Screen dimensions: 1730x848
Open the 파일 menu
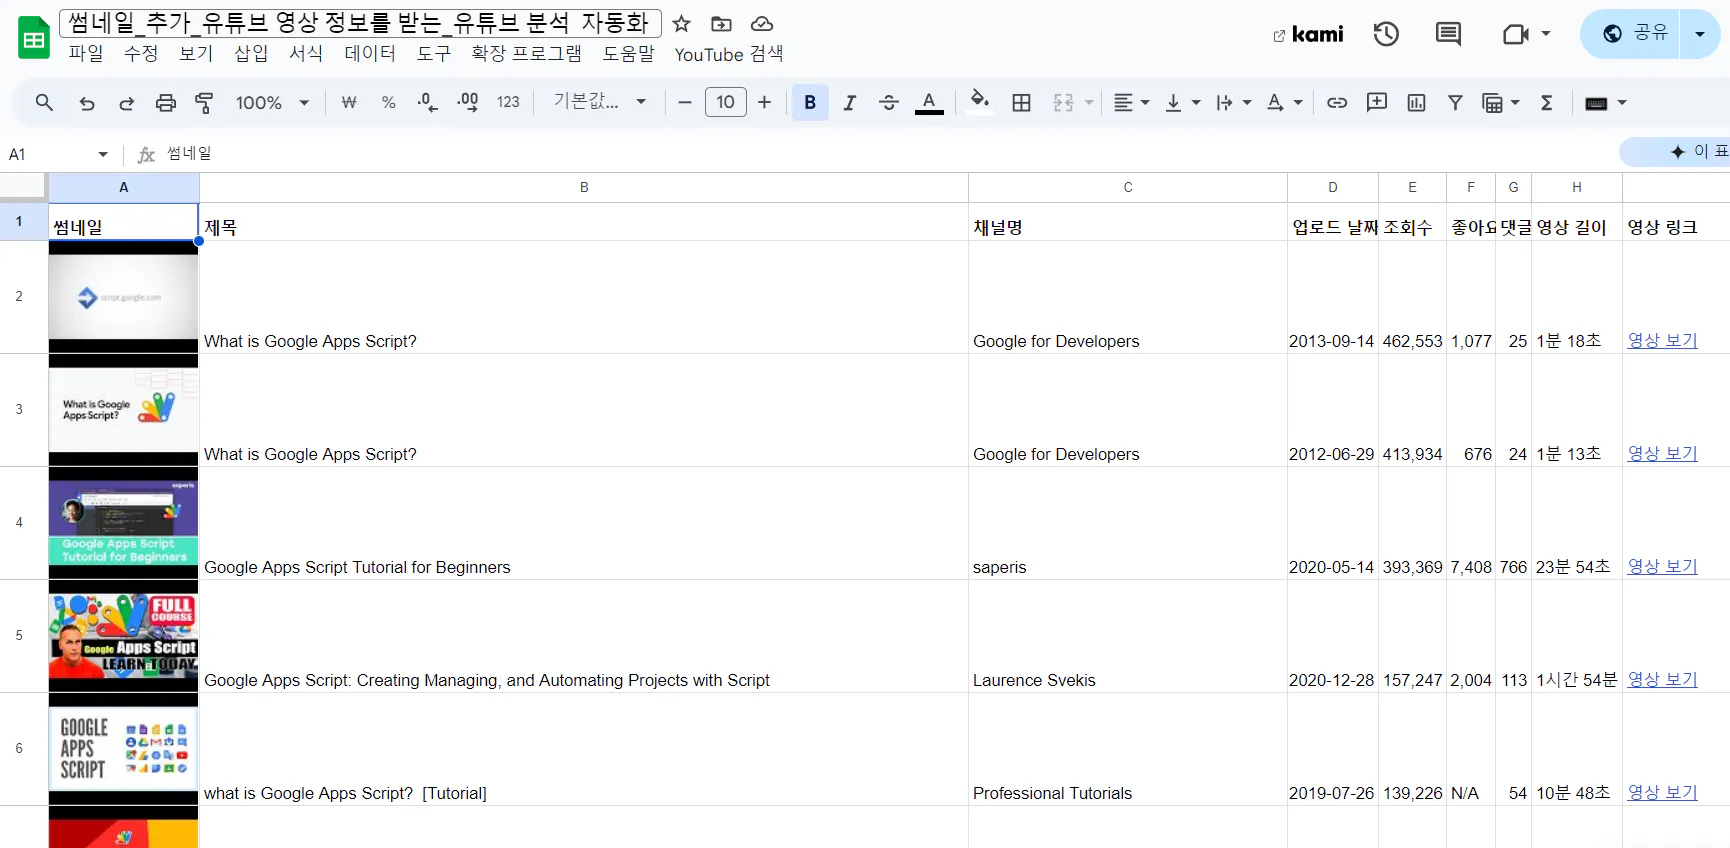[86, 54]
